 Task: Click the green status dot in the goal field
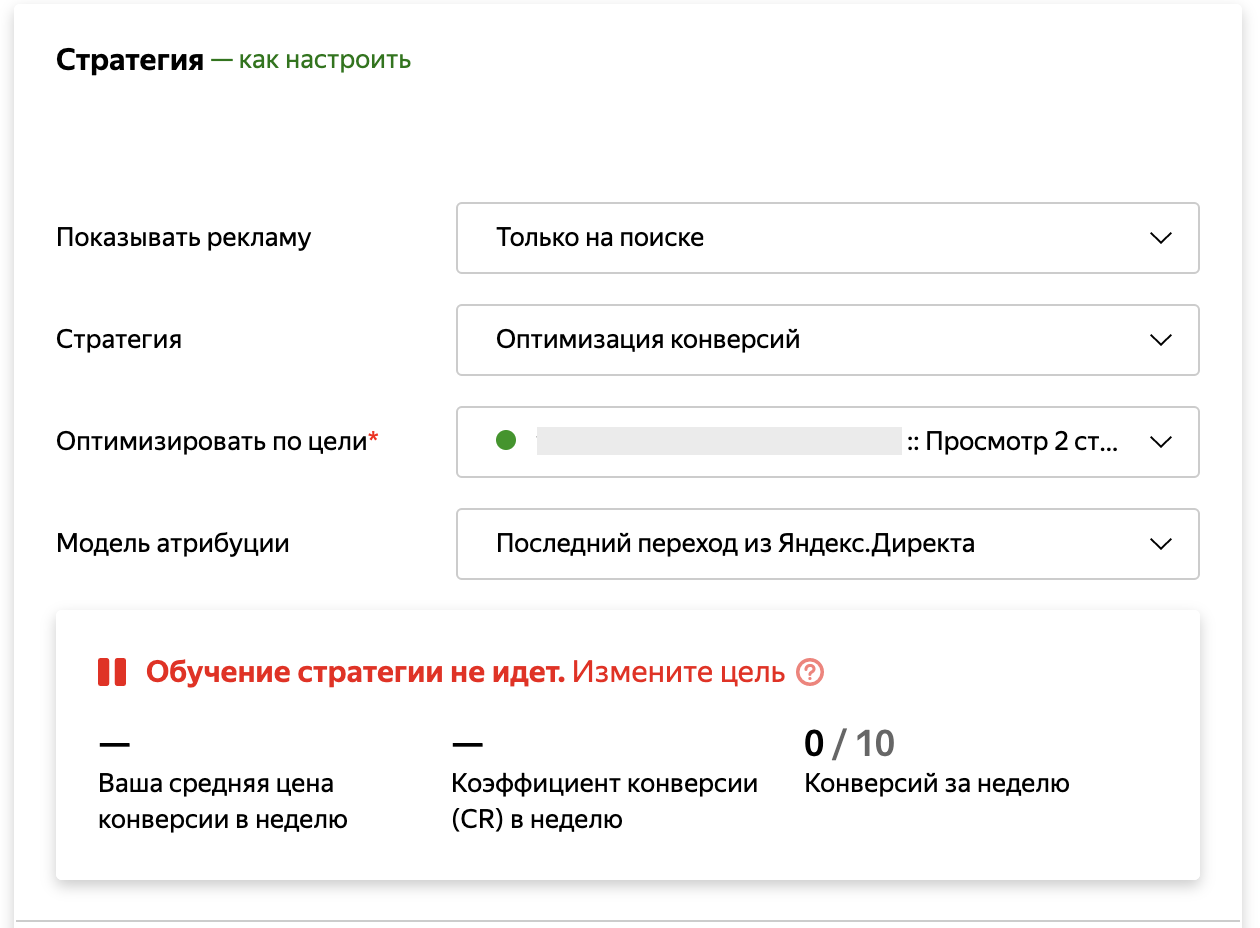point(506,441)
